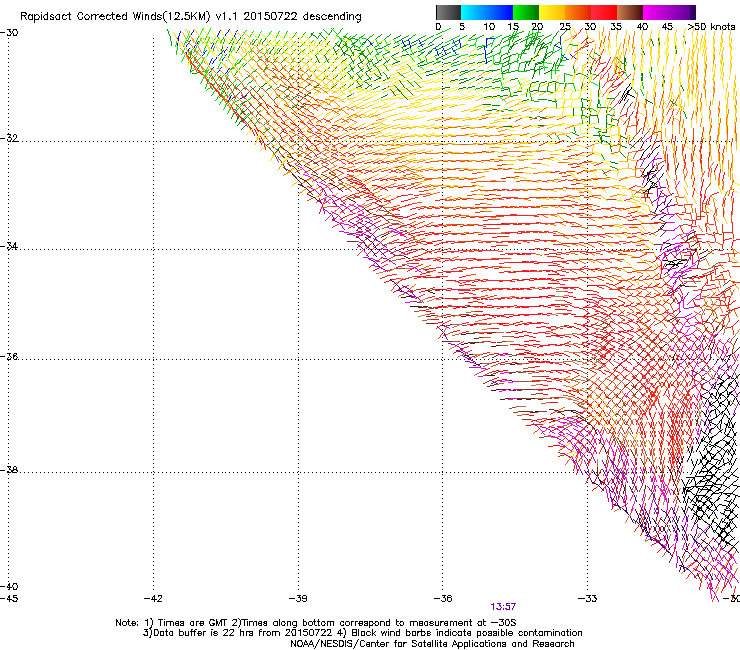740x650 pixels.
Task: Pick the magenta 40–45 knots legend segment
Action: [656, 12]
